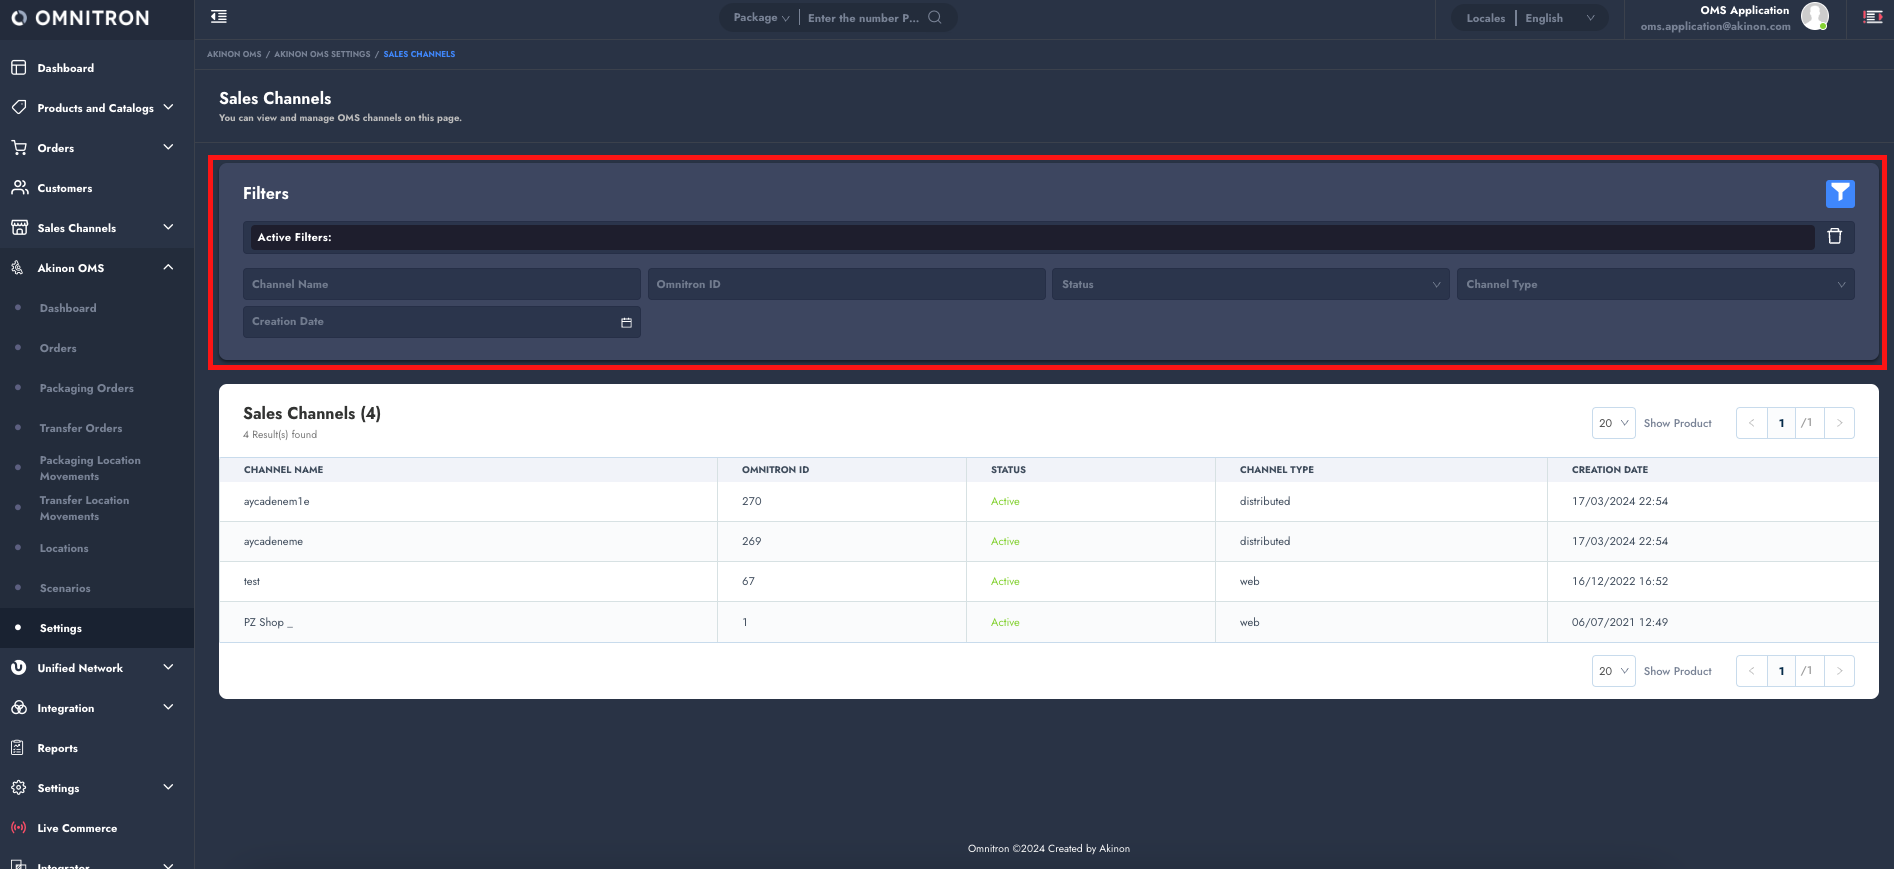Open the Channel Type filter dropdown
The height and width of the screenshot is (869, 1894).
(x=1654, y=284)
